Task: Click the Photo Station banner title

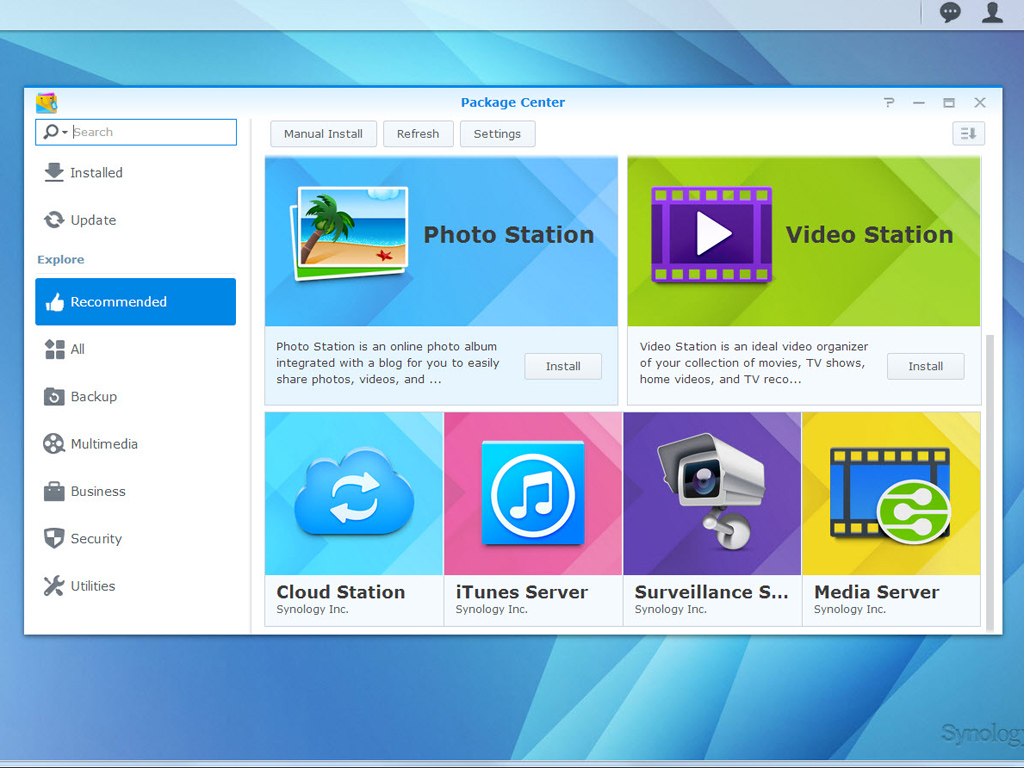Action: click(509, 234)
